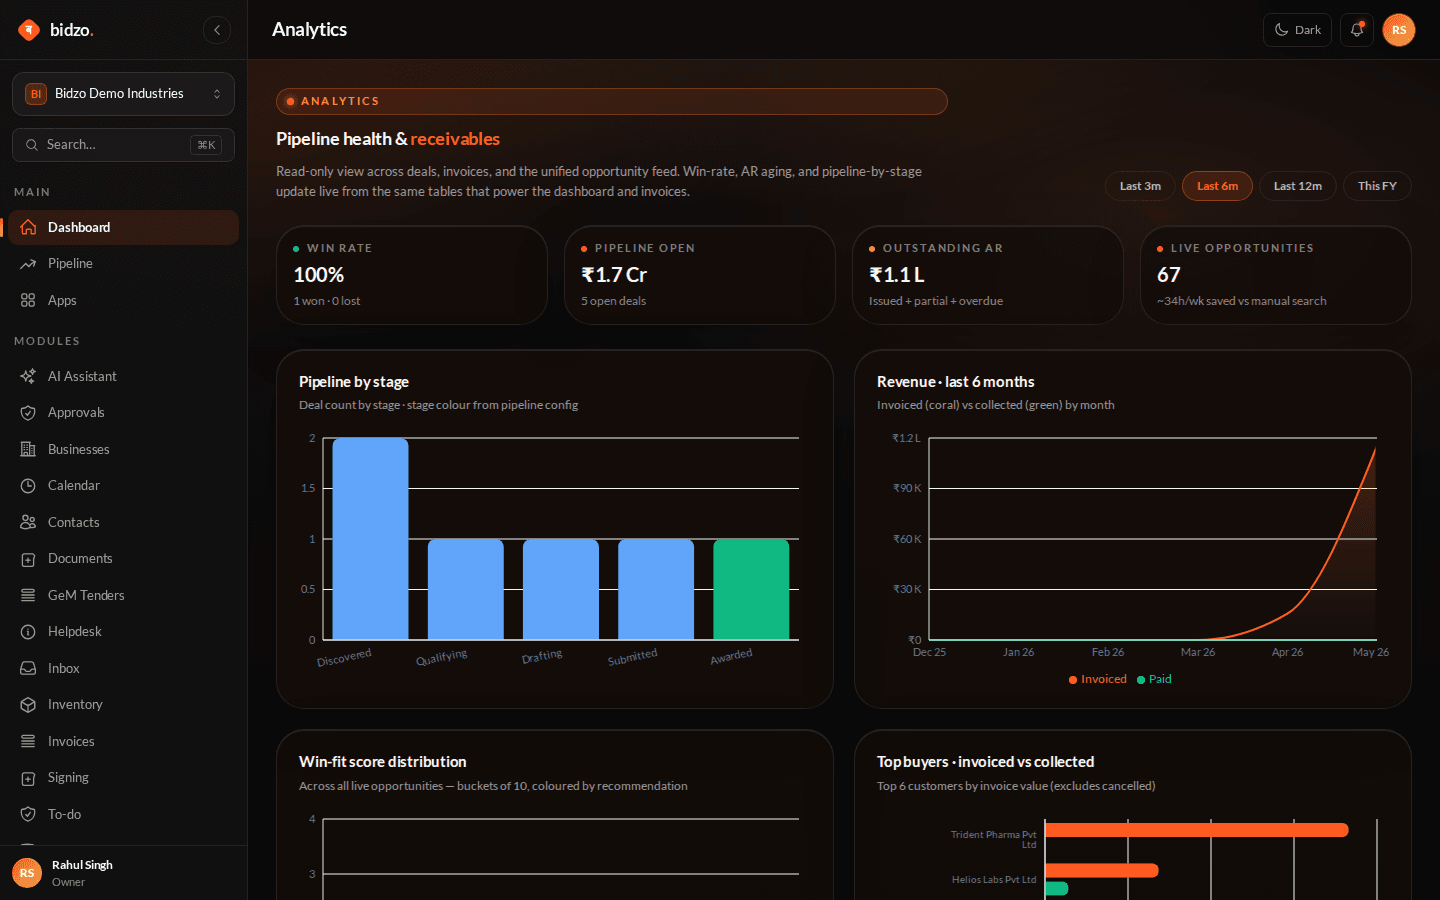This screenshot has height=900, width=1440.
Task: Select the Last 3m time range
Action: pyautogui.click(x=1140, y=186)
